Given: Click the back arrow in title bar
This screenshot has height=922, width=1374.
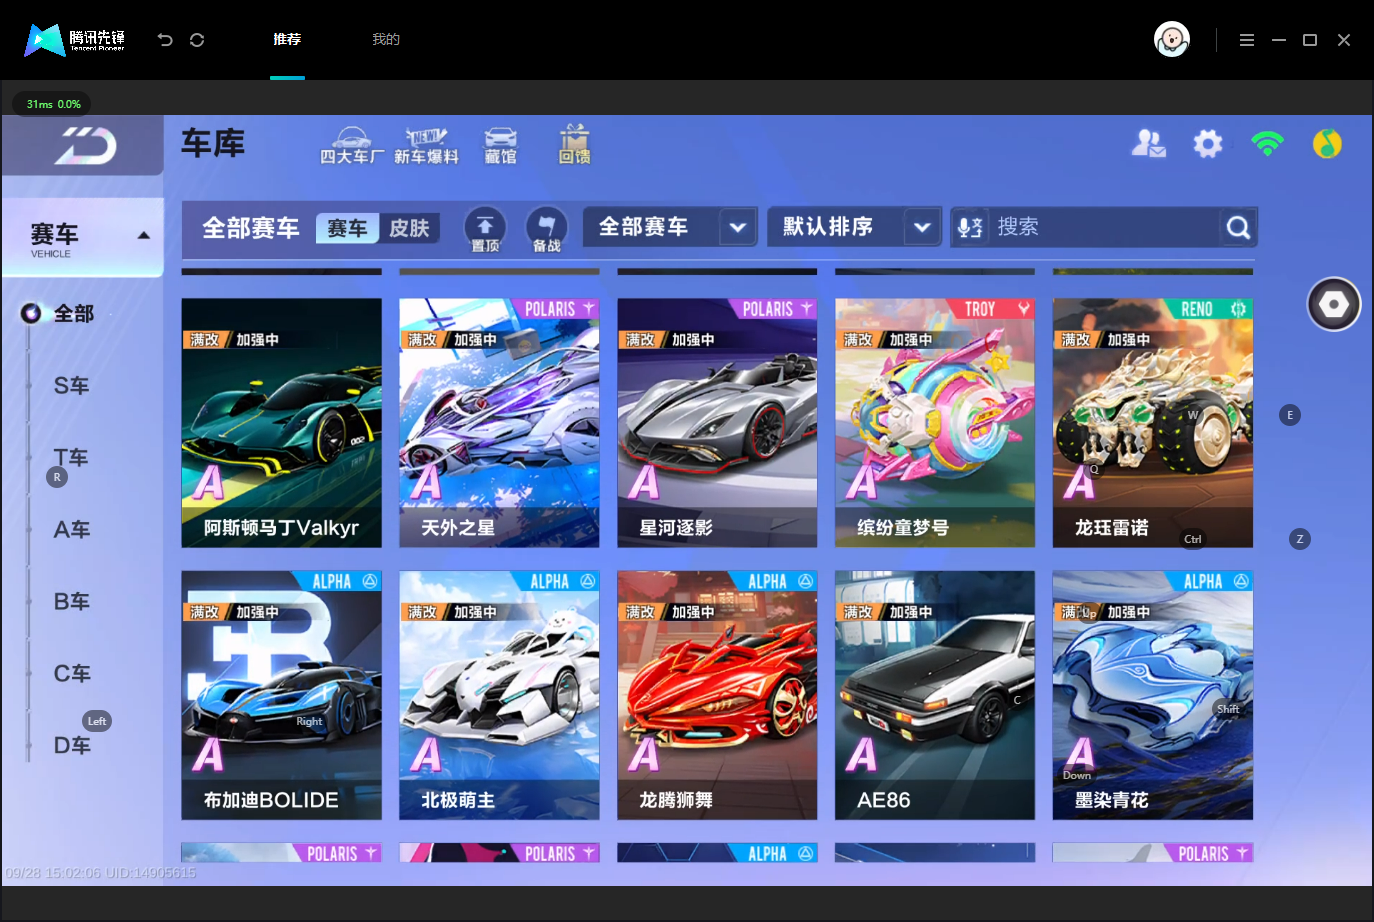Looking at the screenshot, I should pyautogui.click(x=165, y=40).
